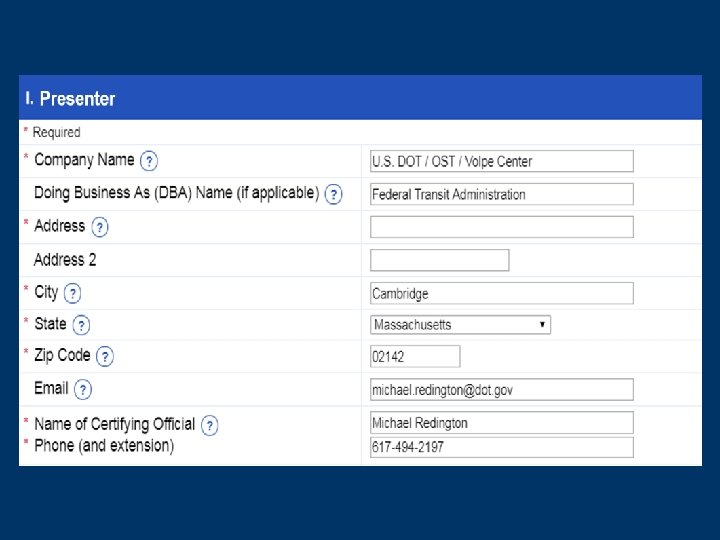Click the 'I. Presenter' section header
This screenshot has width=720, height=540.
click(360, 97)
